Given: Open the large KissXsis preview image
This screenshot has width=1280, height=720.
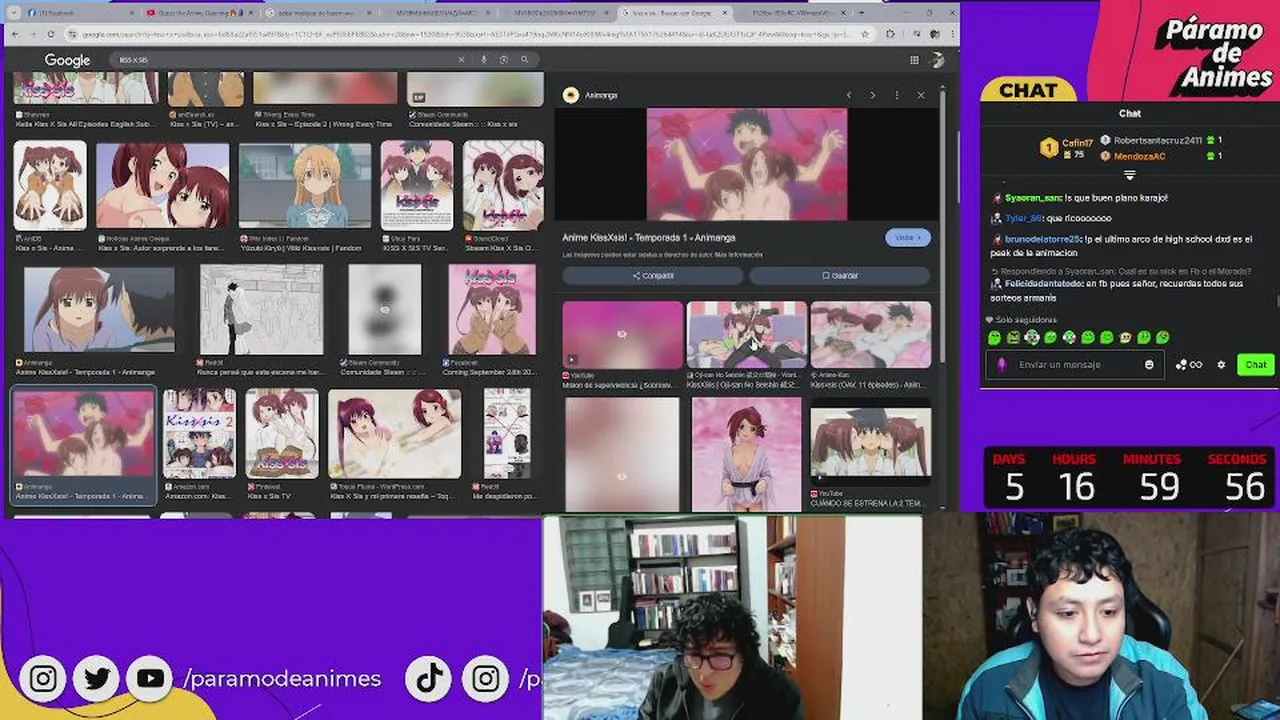Looking at the screenshot, I should [x=746, y=164].
